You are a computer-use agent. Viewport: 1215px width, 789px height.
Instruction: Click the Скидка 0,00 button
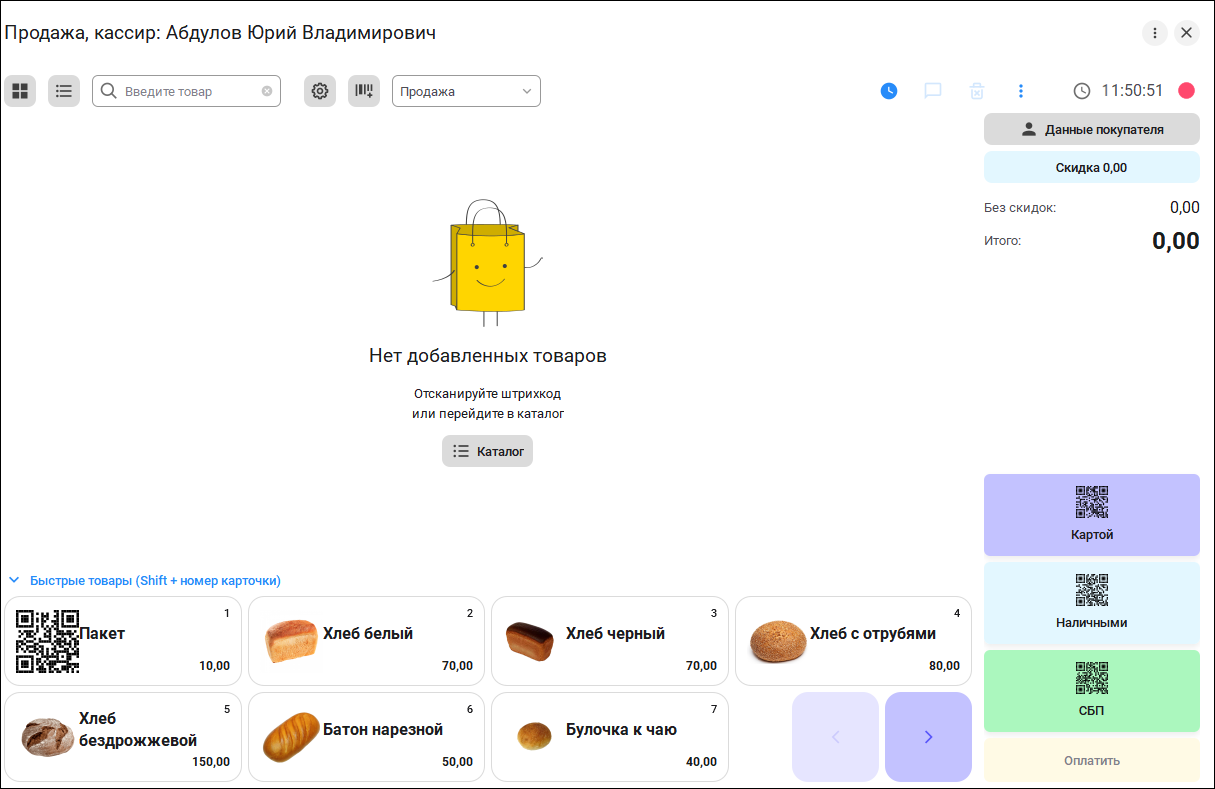click(1091, 167)
